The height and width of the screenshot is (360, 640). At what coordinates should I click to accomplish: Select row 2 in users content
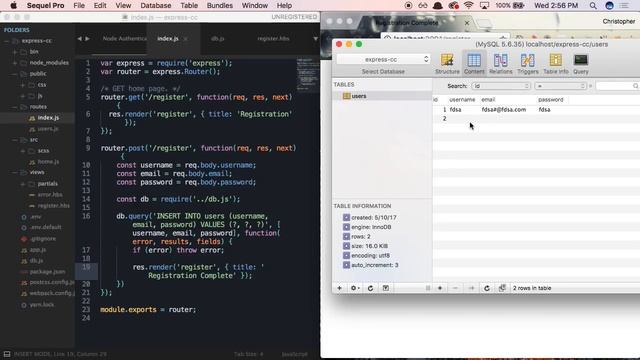pyautogui.click(x=536, y=118)
